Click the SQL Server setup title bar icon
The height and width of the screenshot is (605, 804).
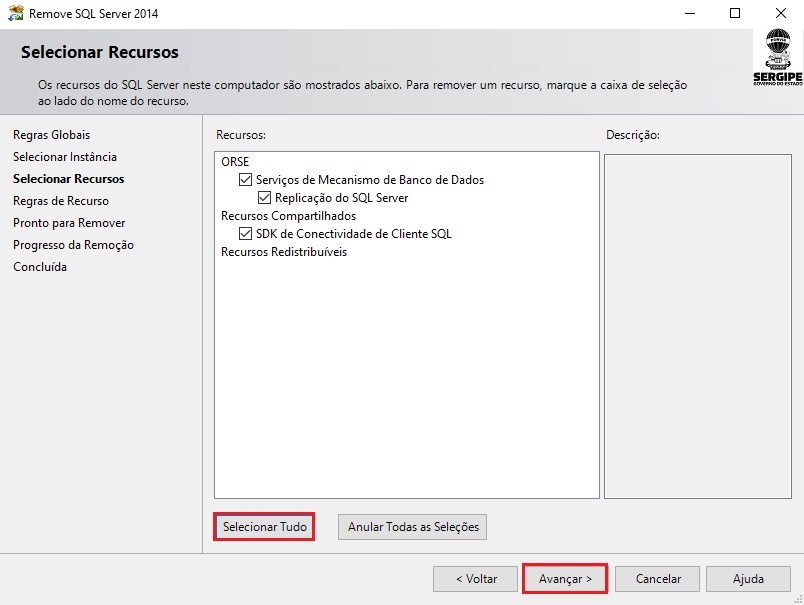tap(16, 14)
